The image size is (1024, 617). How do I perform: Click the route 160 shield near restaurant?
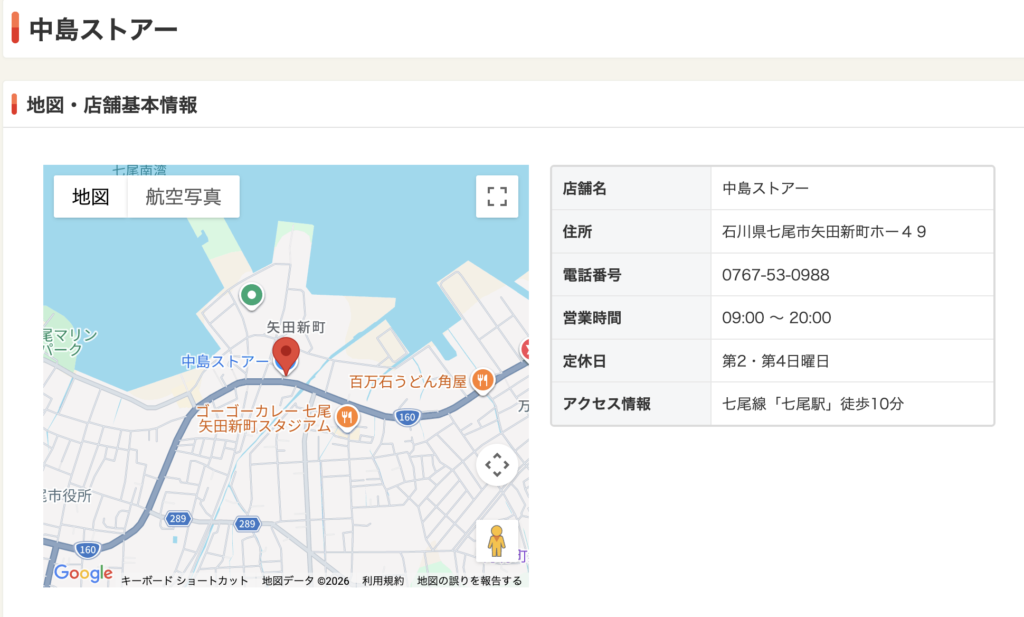[406, 418]
